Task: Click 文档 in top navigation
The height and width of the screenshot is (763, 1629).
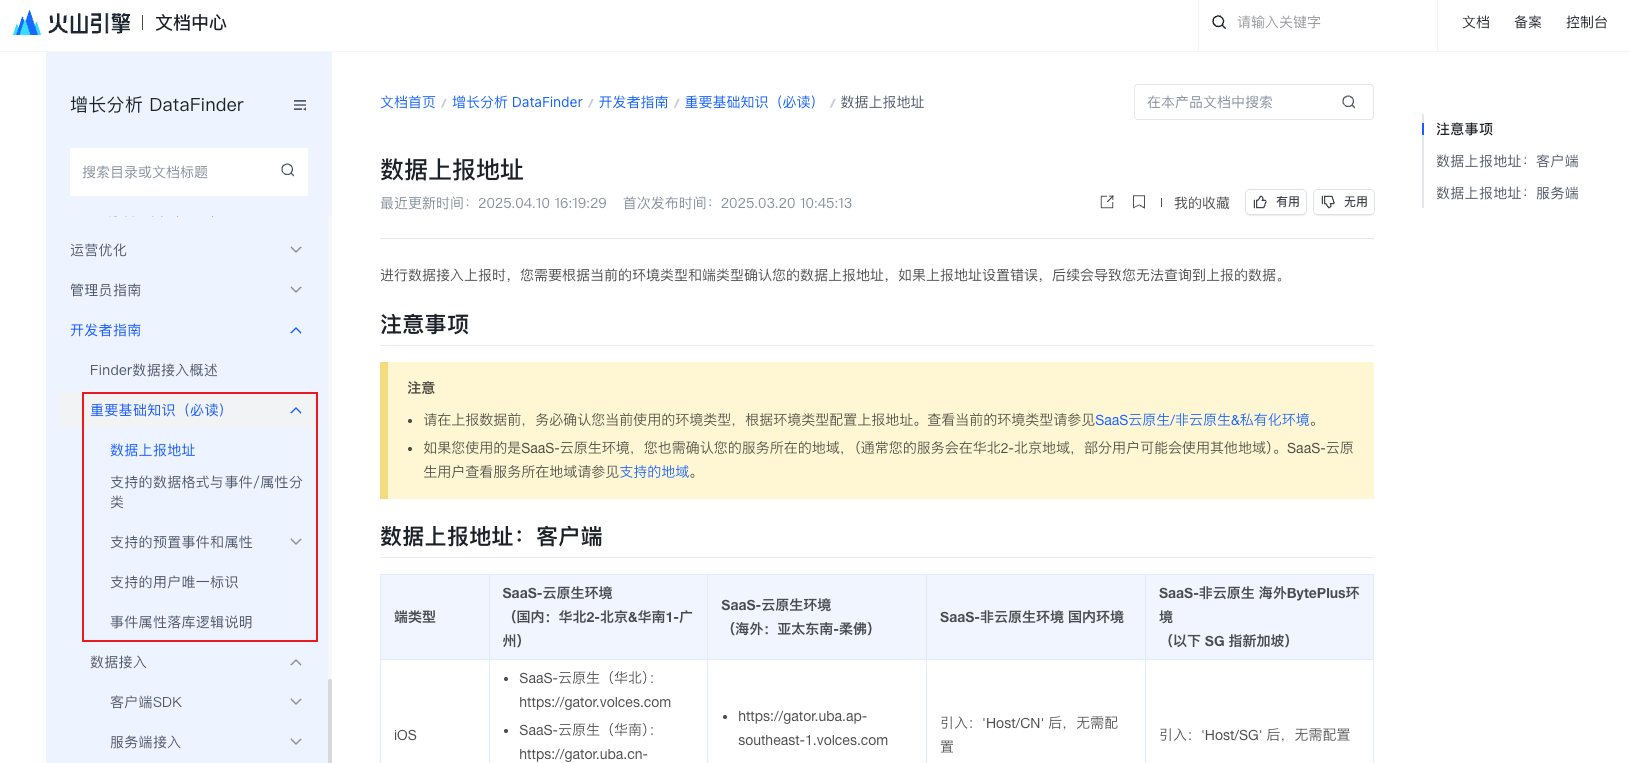Action: pyautogui.click(x=1476, y=22)
